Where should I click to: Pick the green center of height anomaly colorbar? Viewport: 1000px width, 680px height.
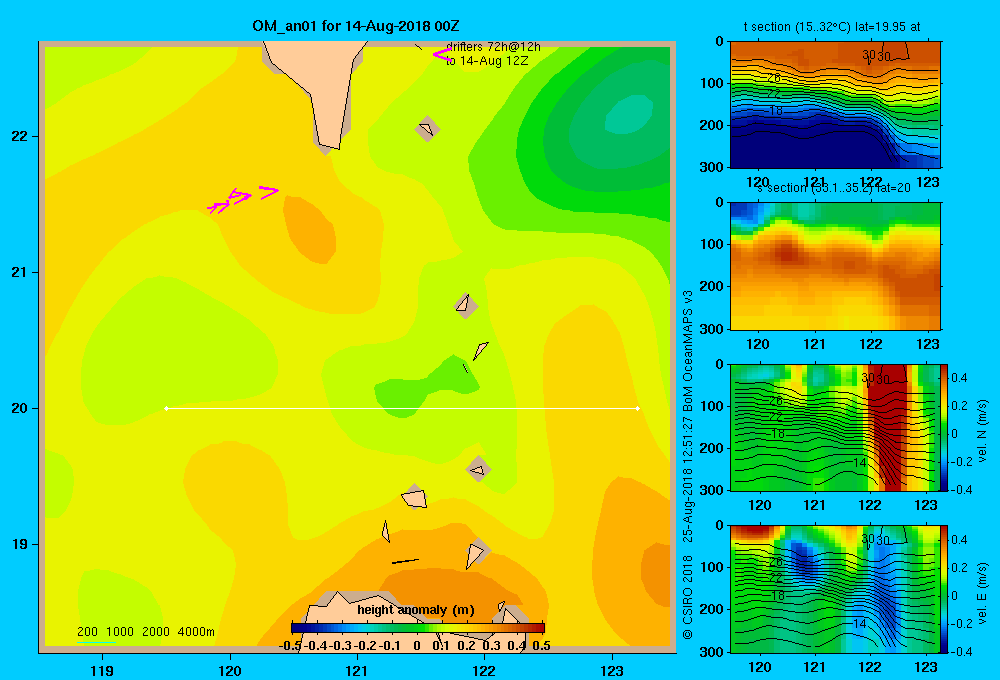pos(418,628)
